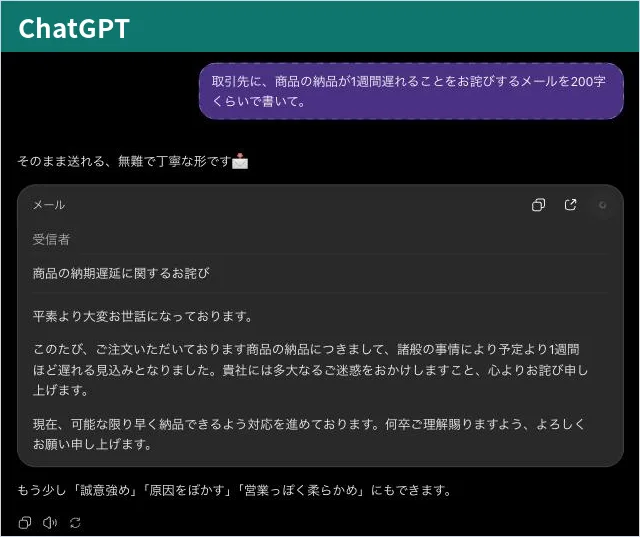640x537 pixels.
Task: Click the paragraph starting with 現在、可能な限り
Action: coord(309,434)
